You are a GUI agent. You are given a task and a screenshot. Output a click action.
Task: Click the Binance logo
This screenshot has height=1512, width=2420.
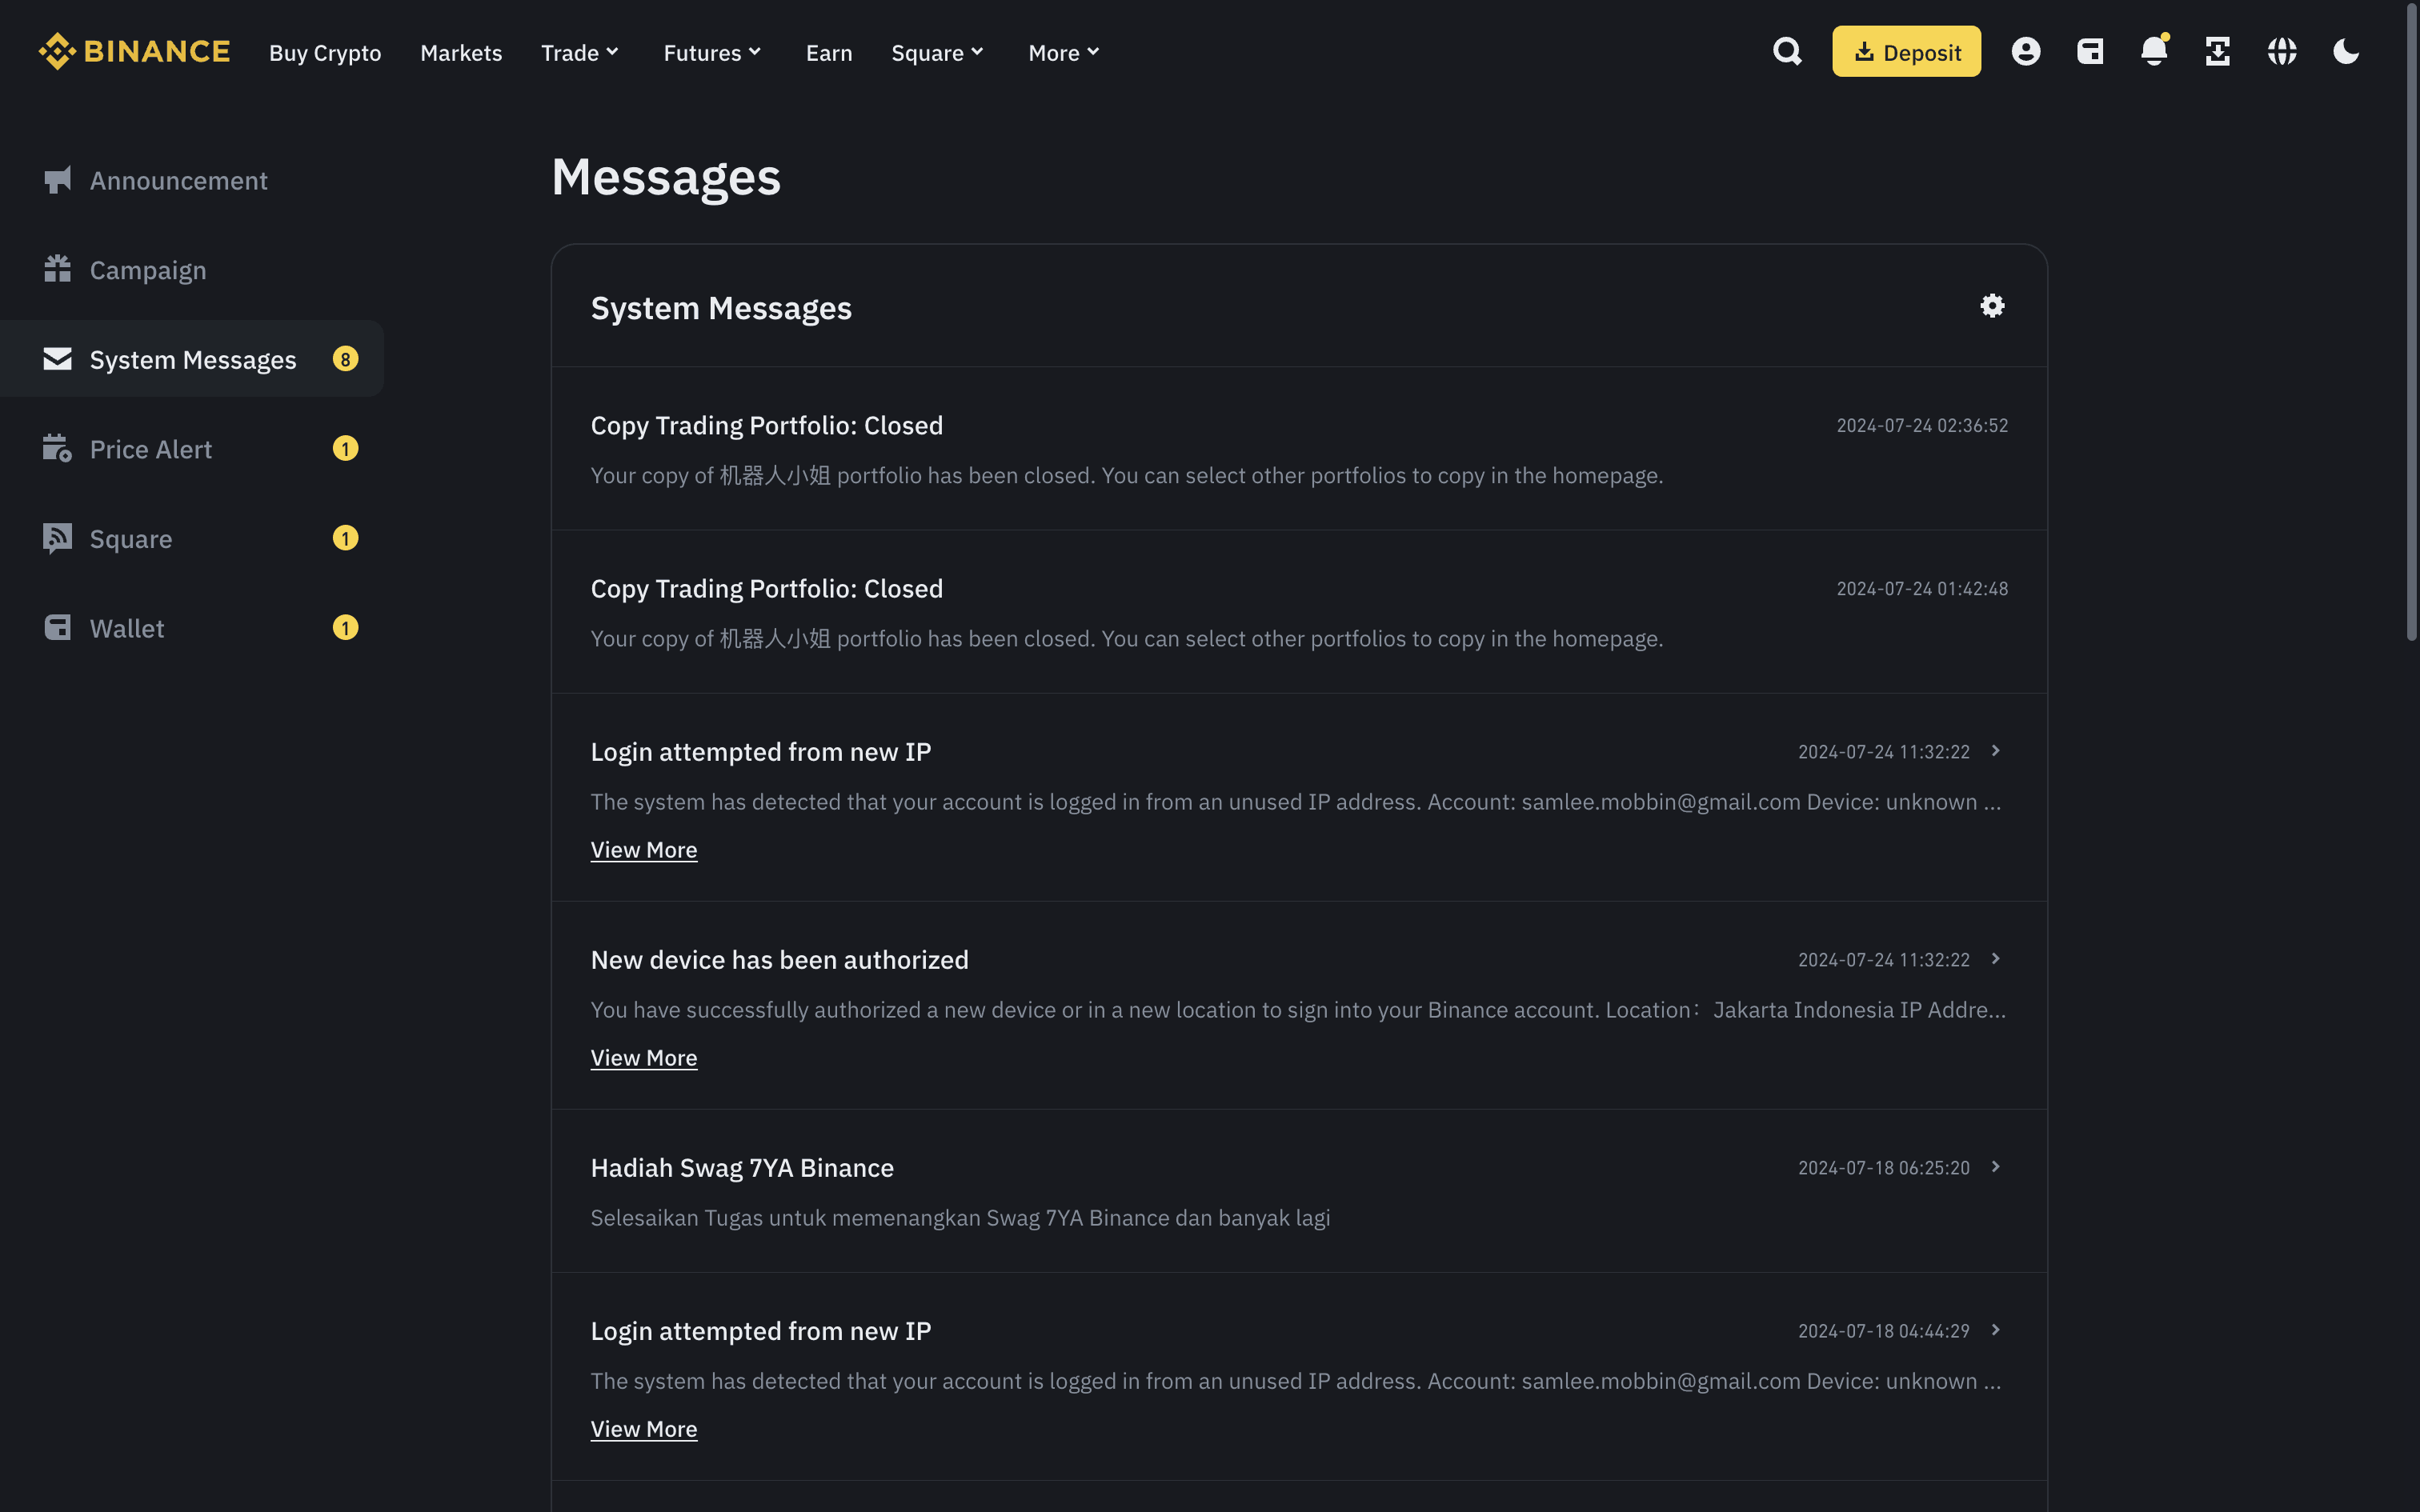(x=134, y=51)
